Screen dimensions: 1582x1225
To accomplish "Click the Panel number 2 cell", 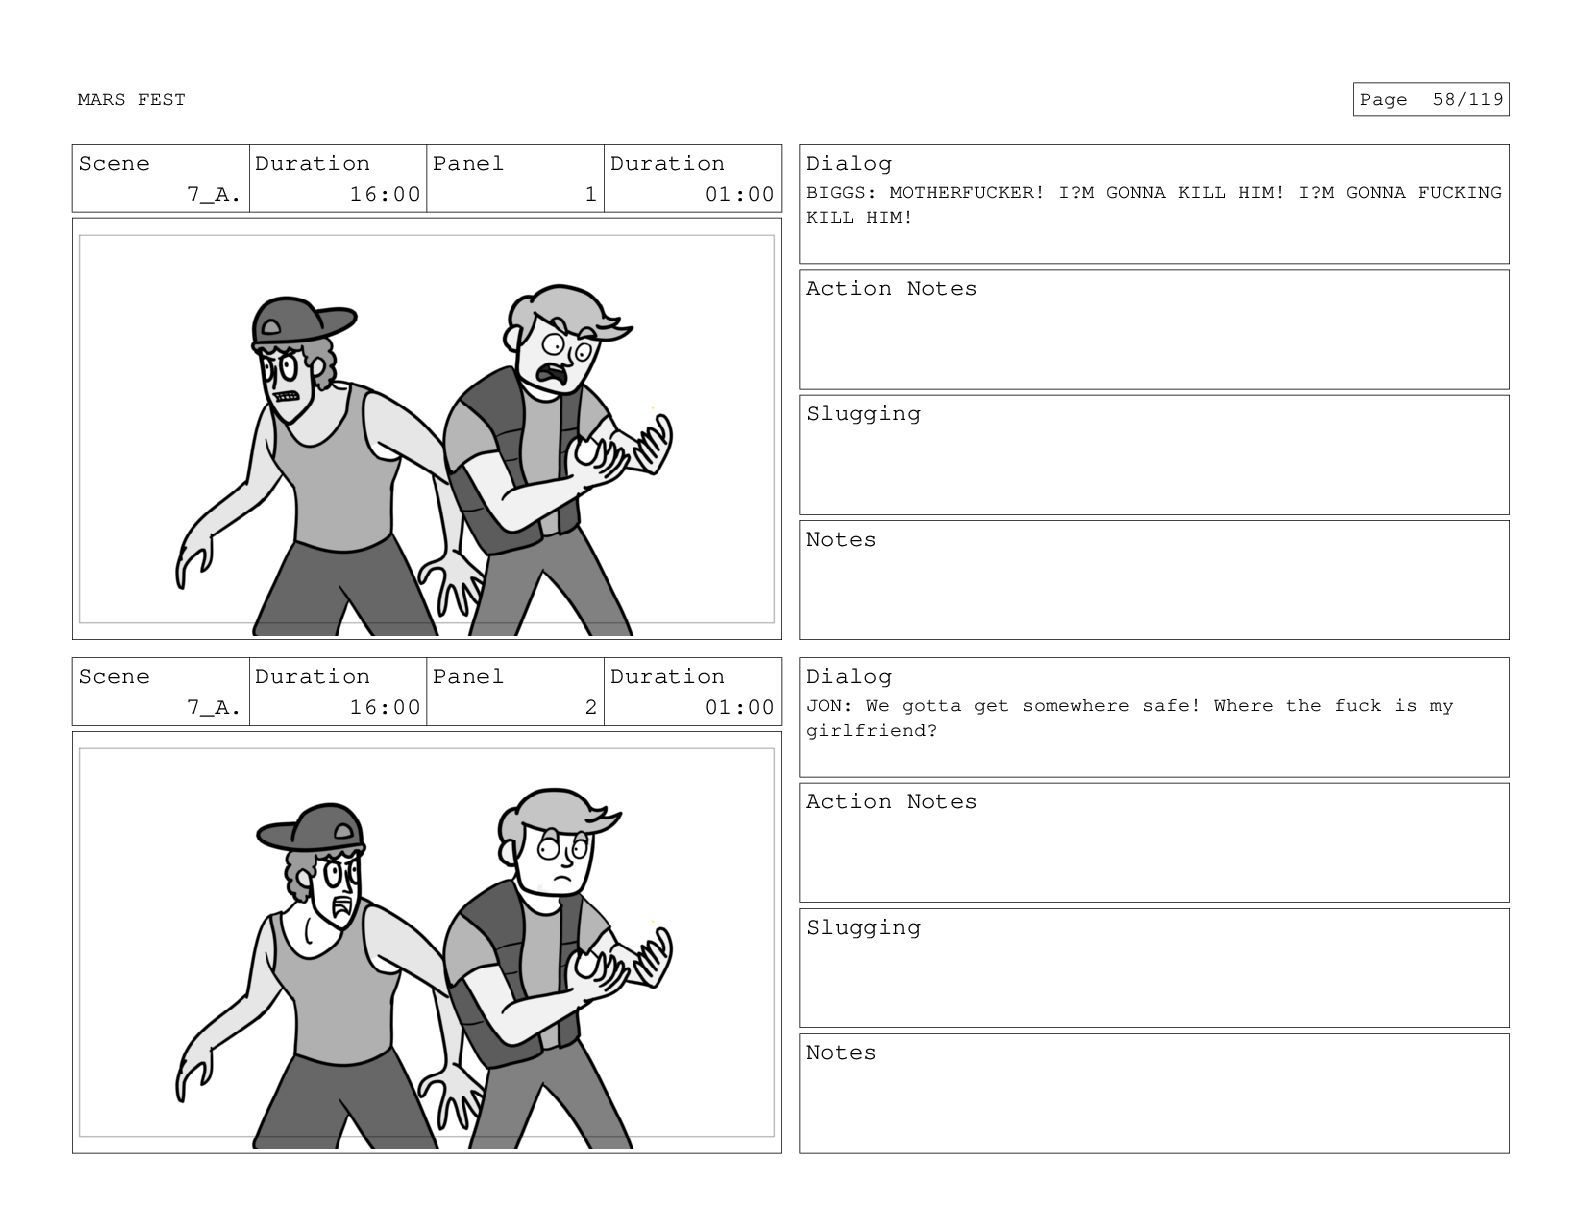I will click(x=515, y=692).
